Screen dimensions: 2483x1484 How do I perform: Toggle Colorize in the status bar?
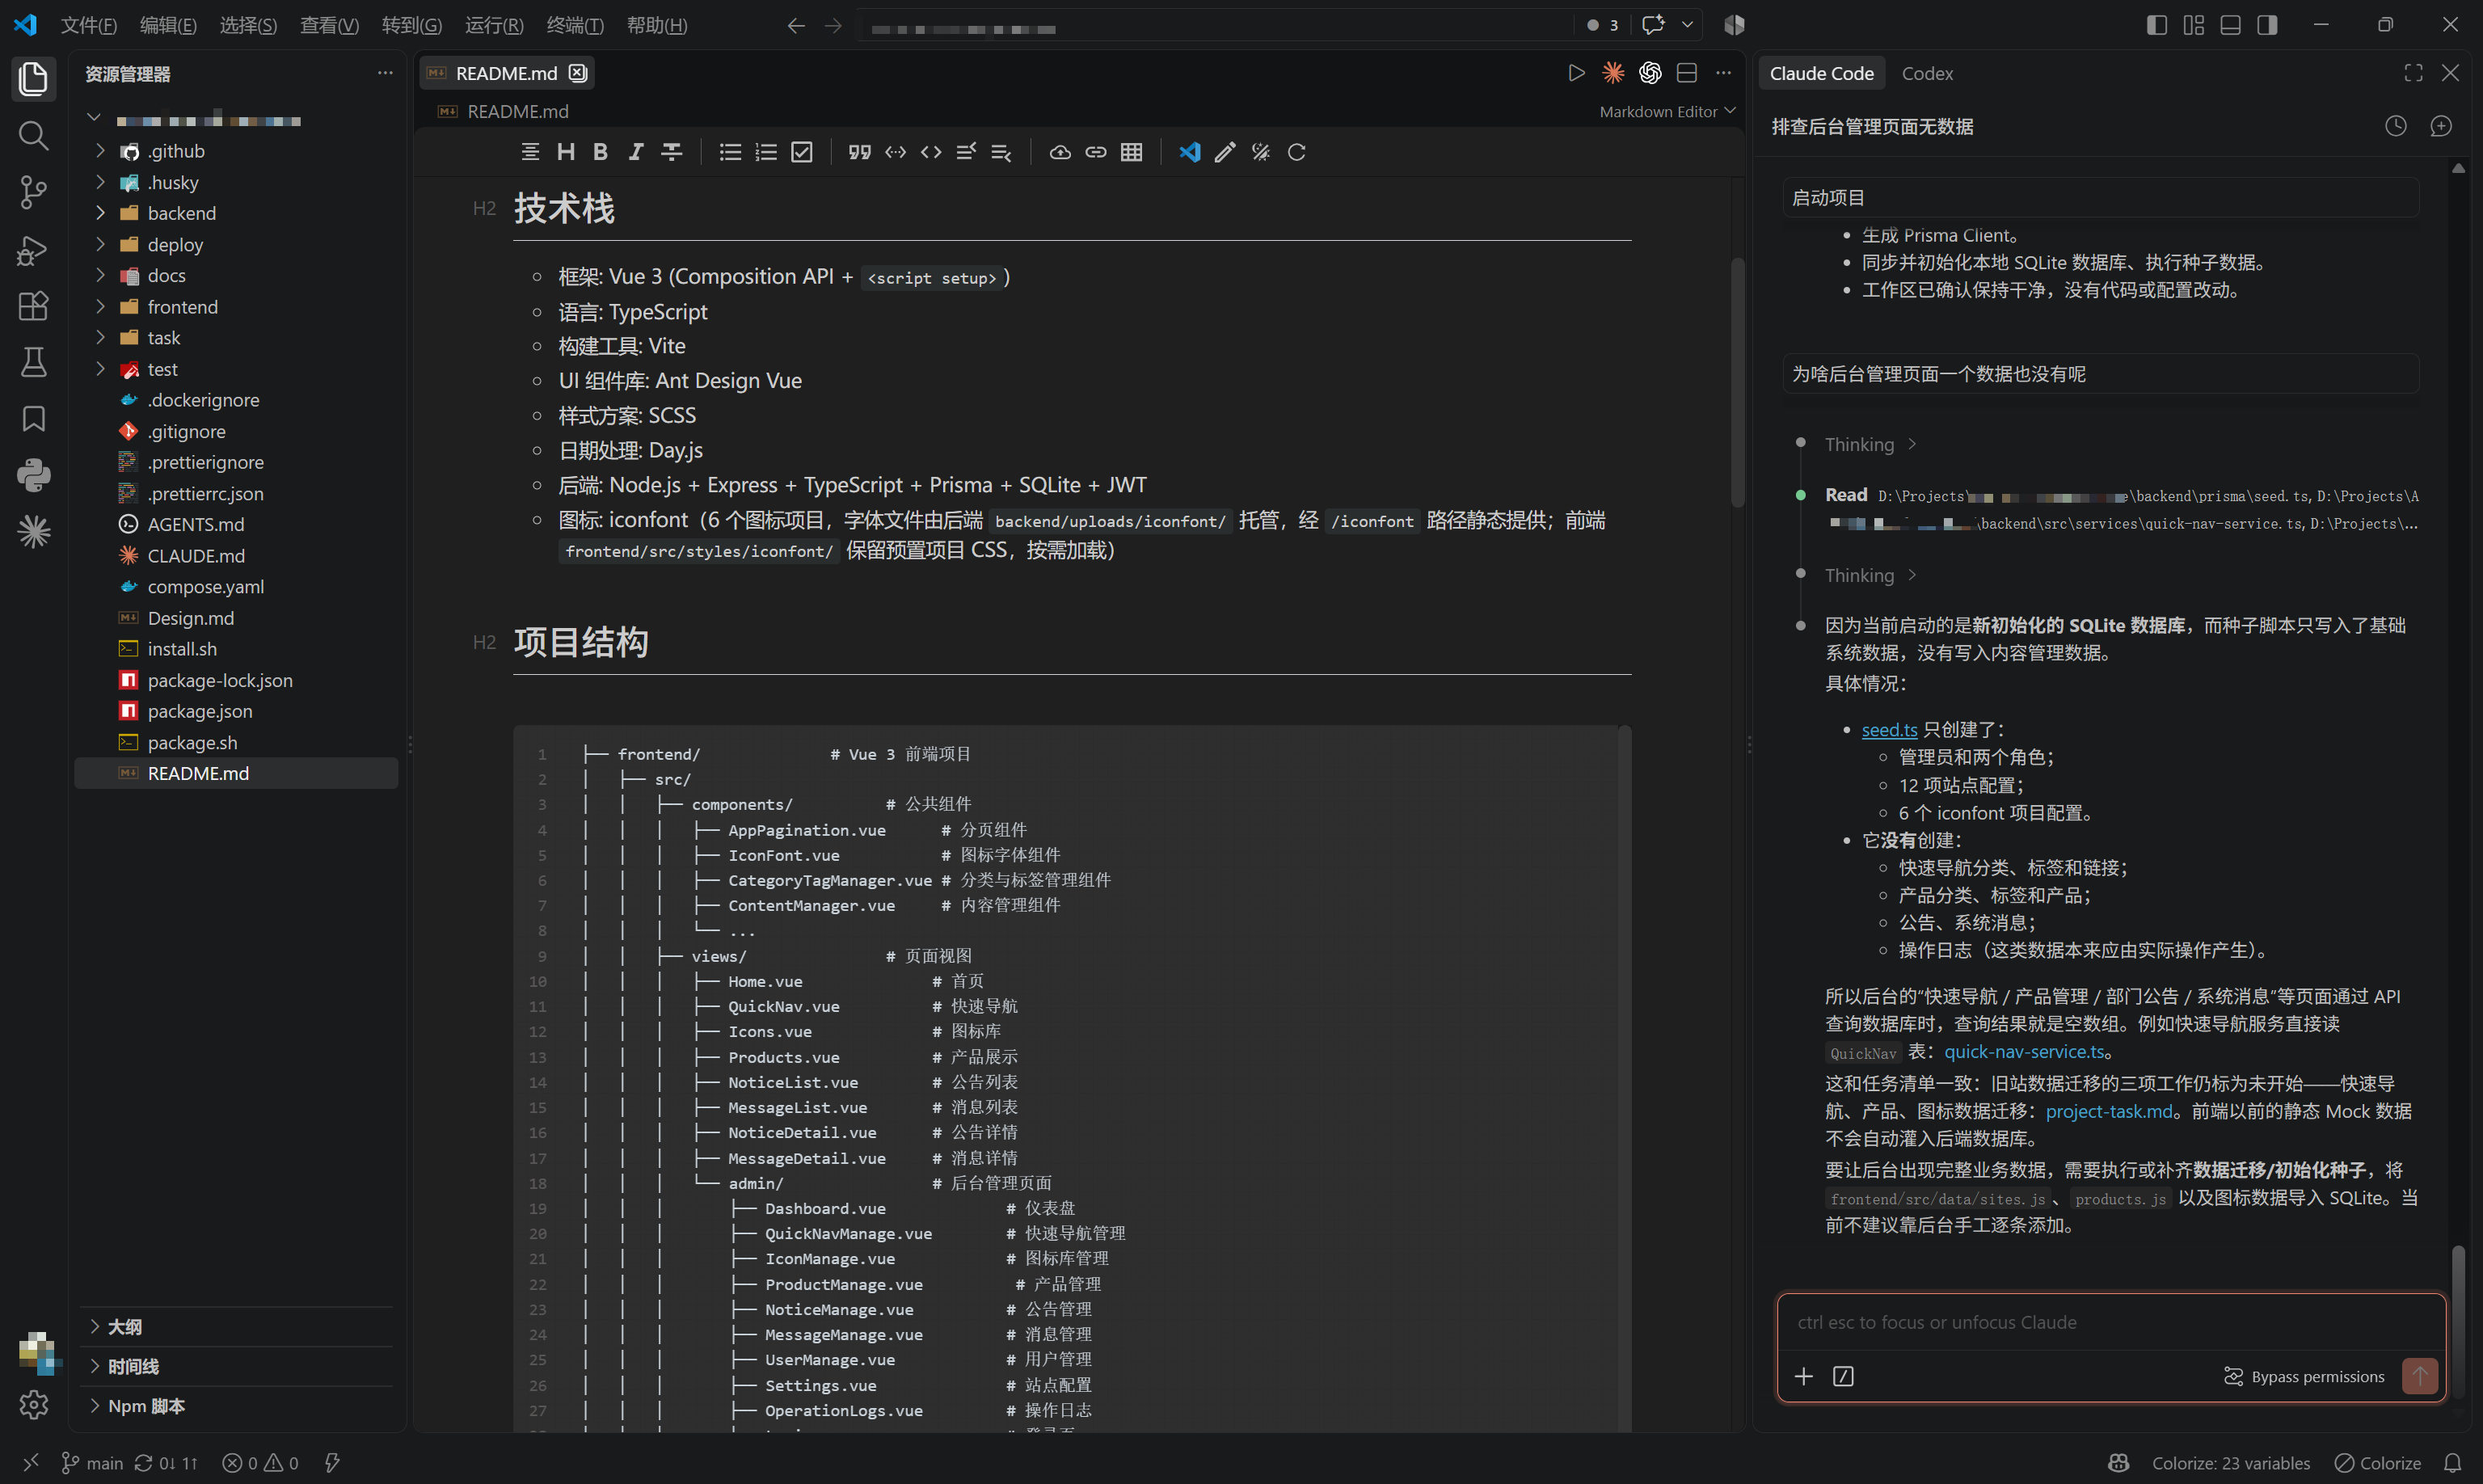[x=2378, y=1463]
